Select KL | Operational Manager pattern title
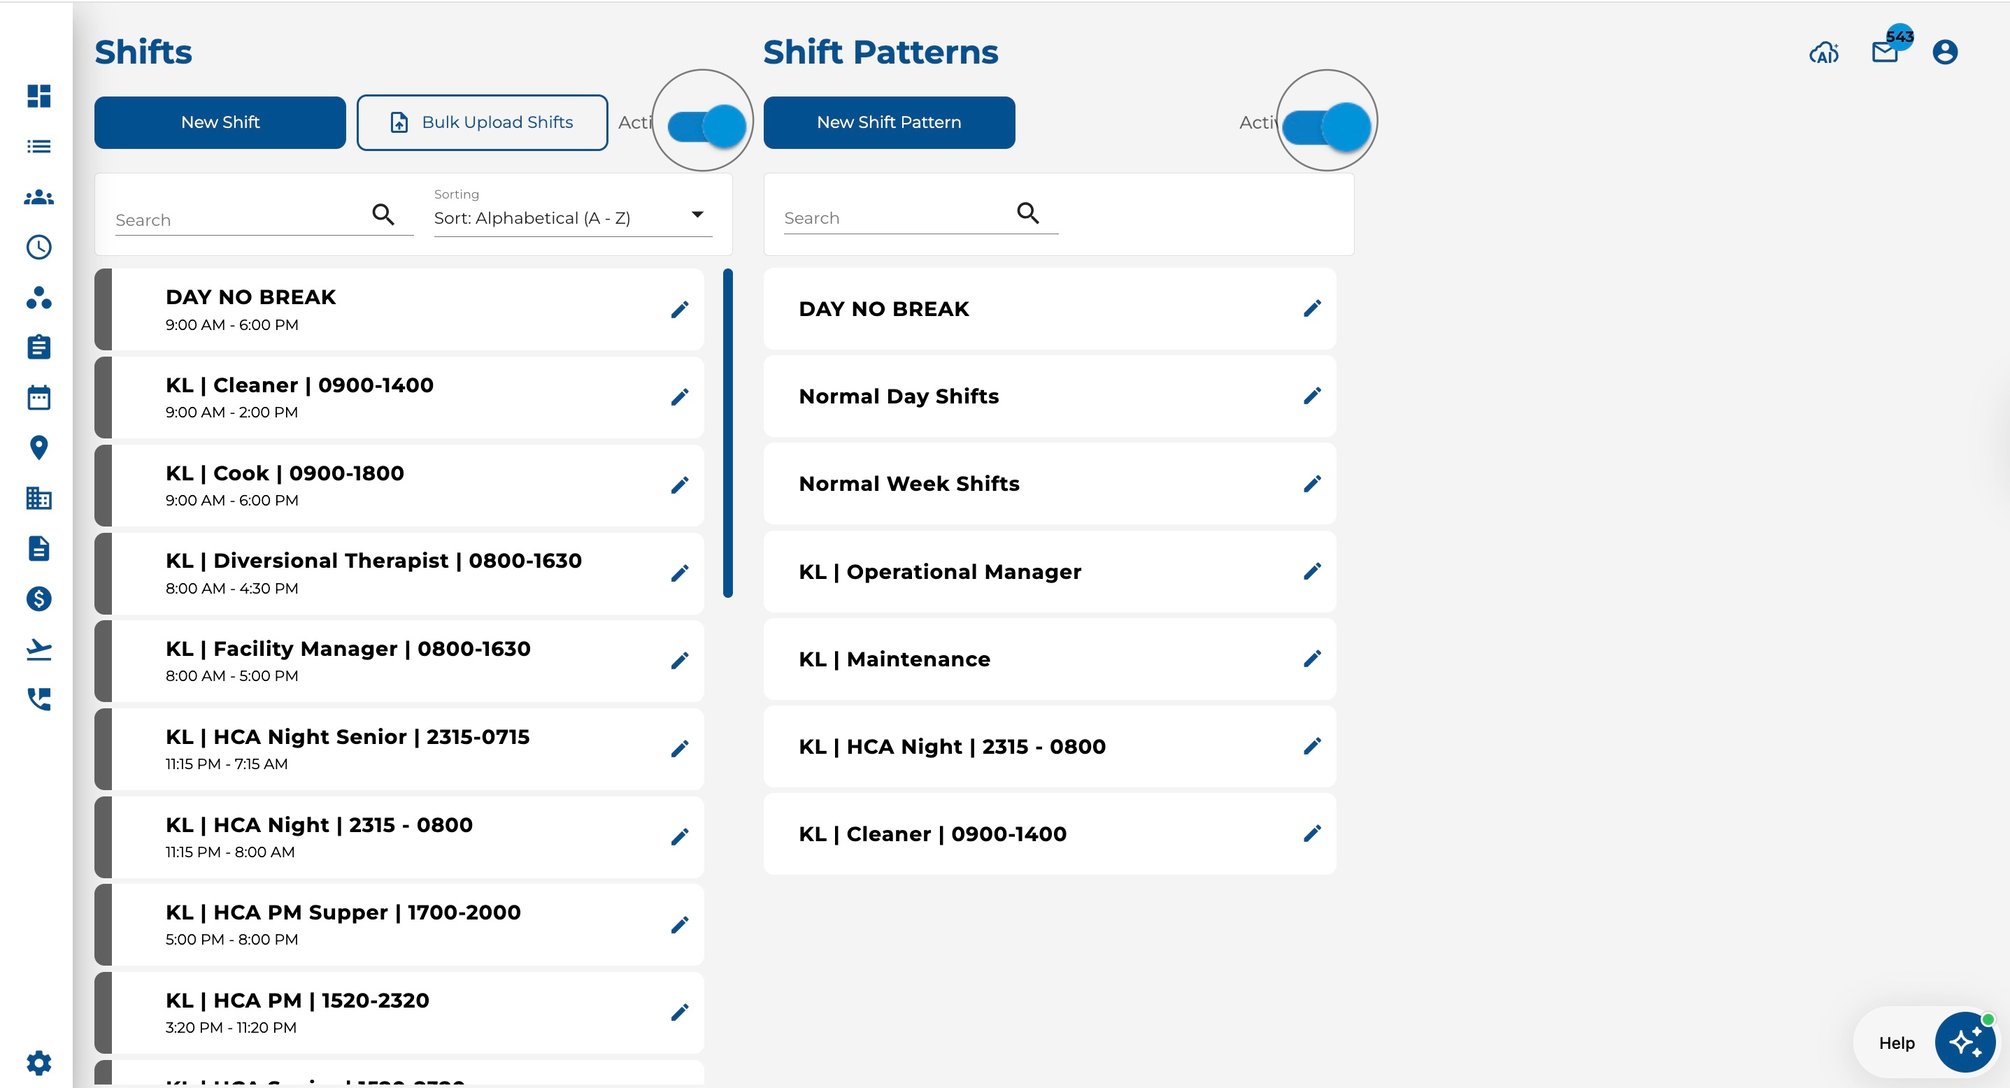 [940, 572]
